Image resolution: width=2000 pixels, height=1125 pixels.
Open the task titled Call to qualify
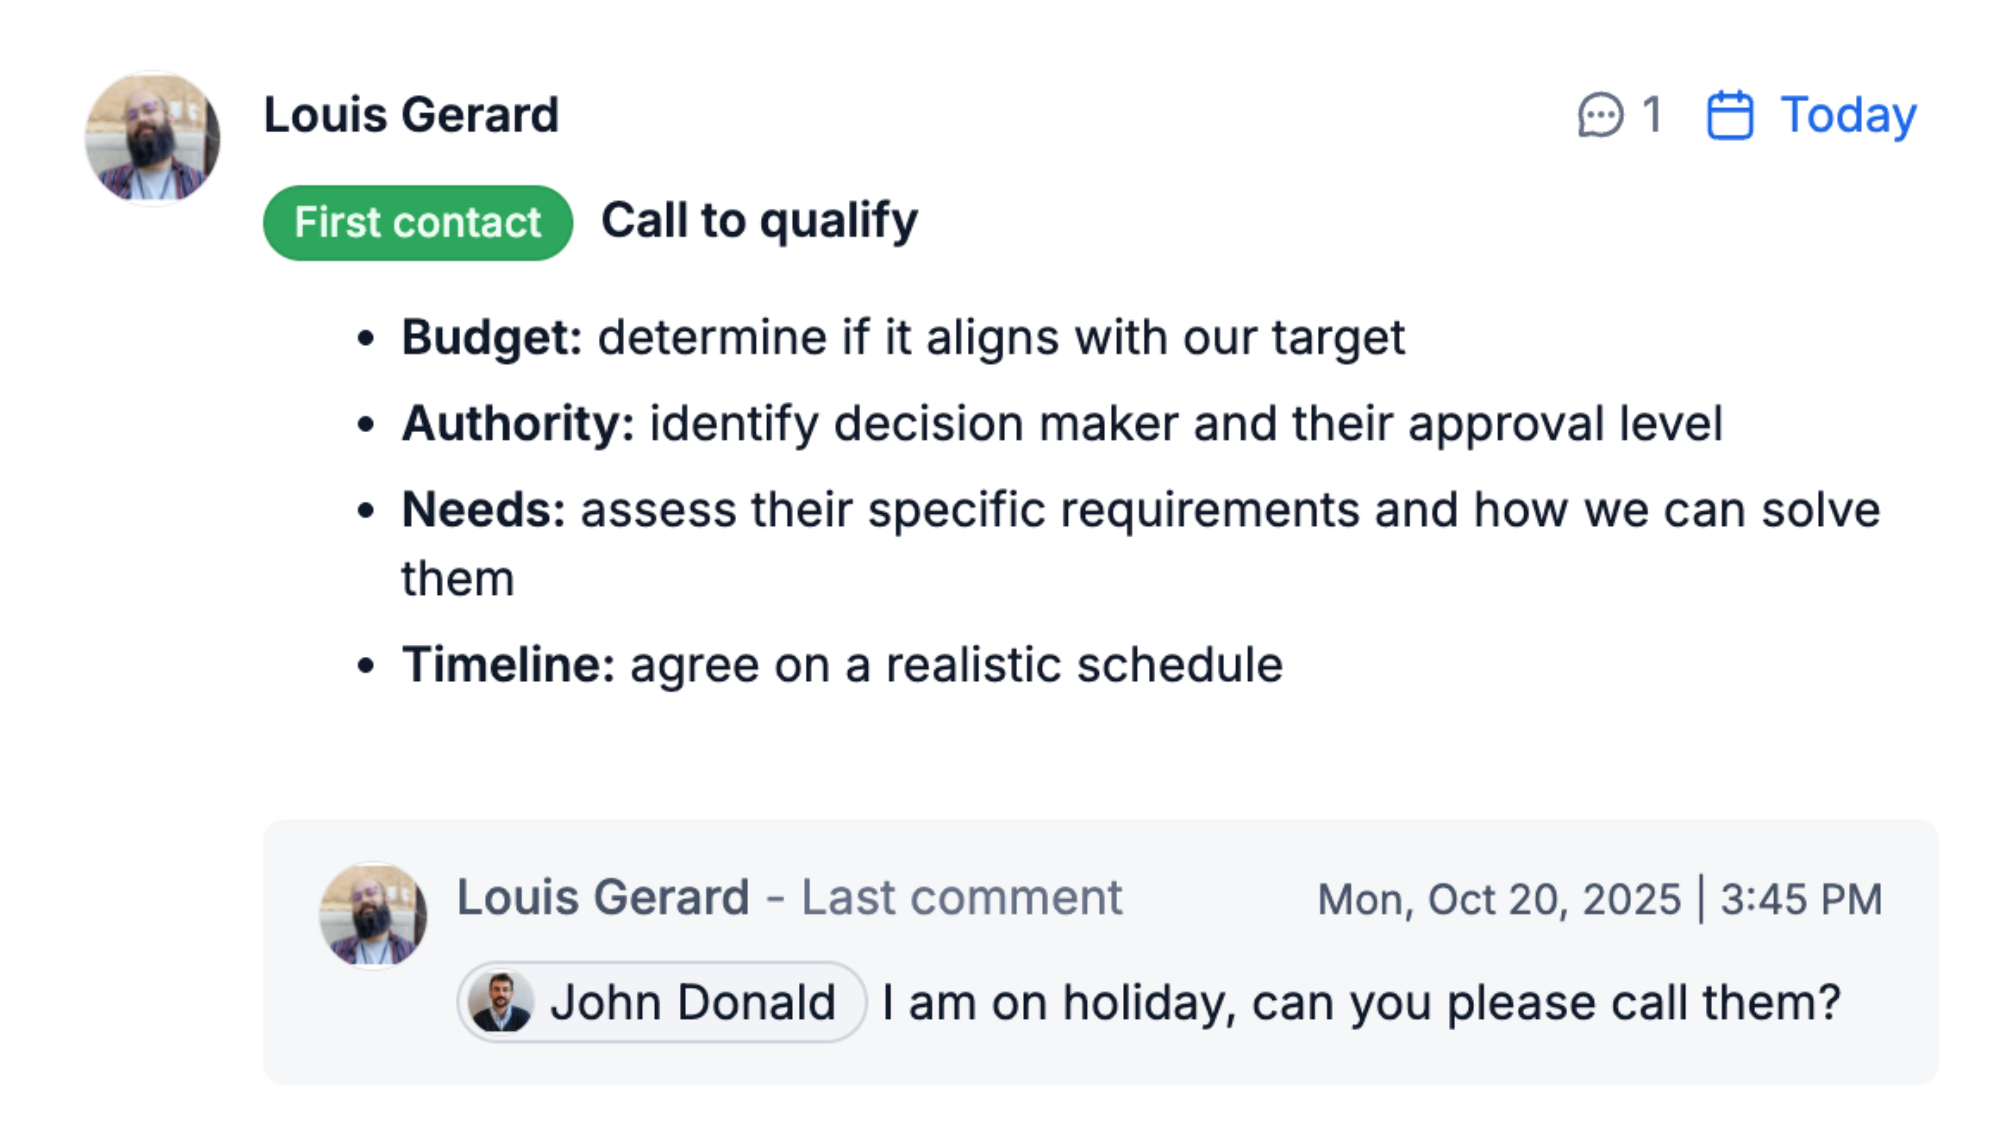(760, 221)
